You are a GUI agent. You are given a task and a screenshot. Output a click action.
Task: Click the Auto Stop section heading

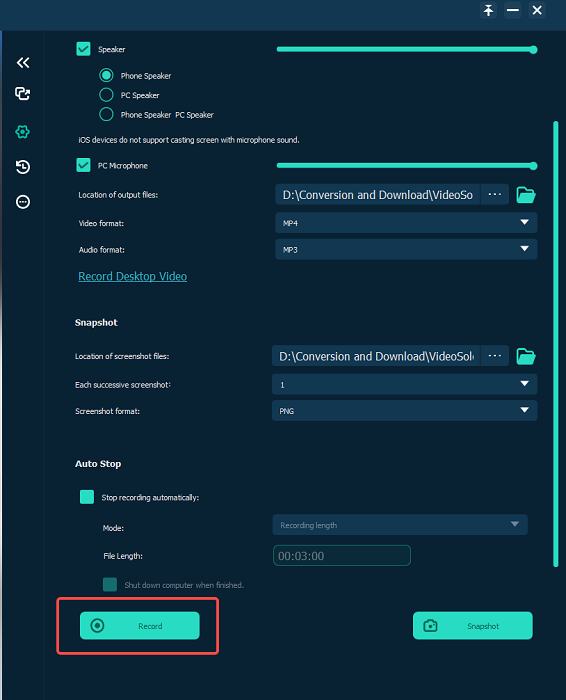pyautogui.click(x=98, y=464)
